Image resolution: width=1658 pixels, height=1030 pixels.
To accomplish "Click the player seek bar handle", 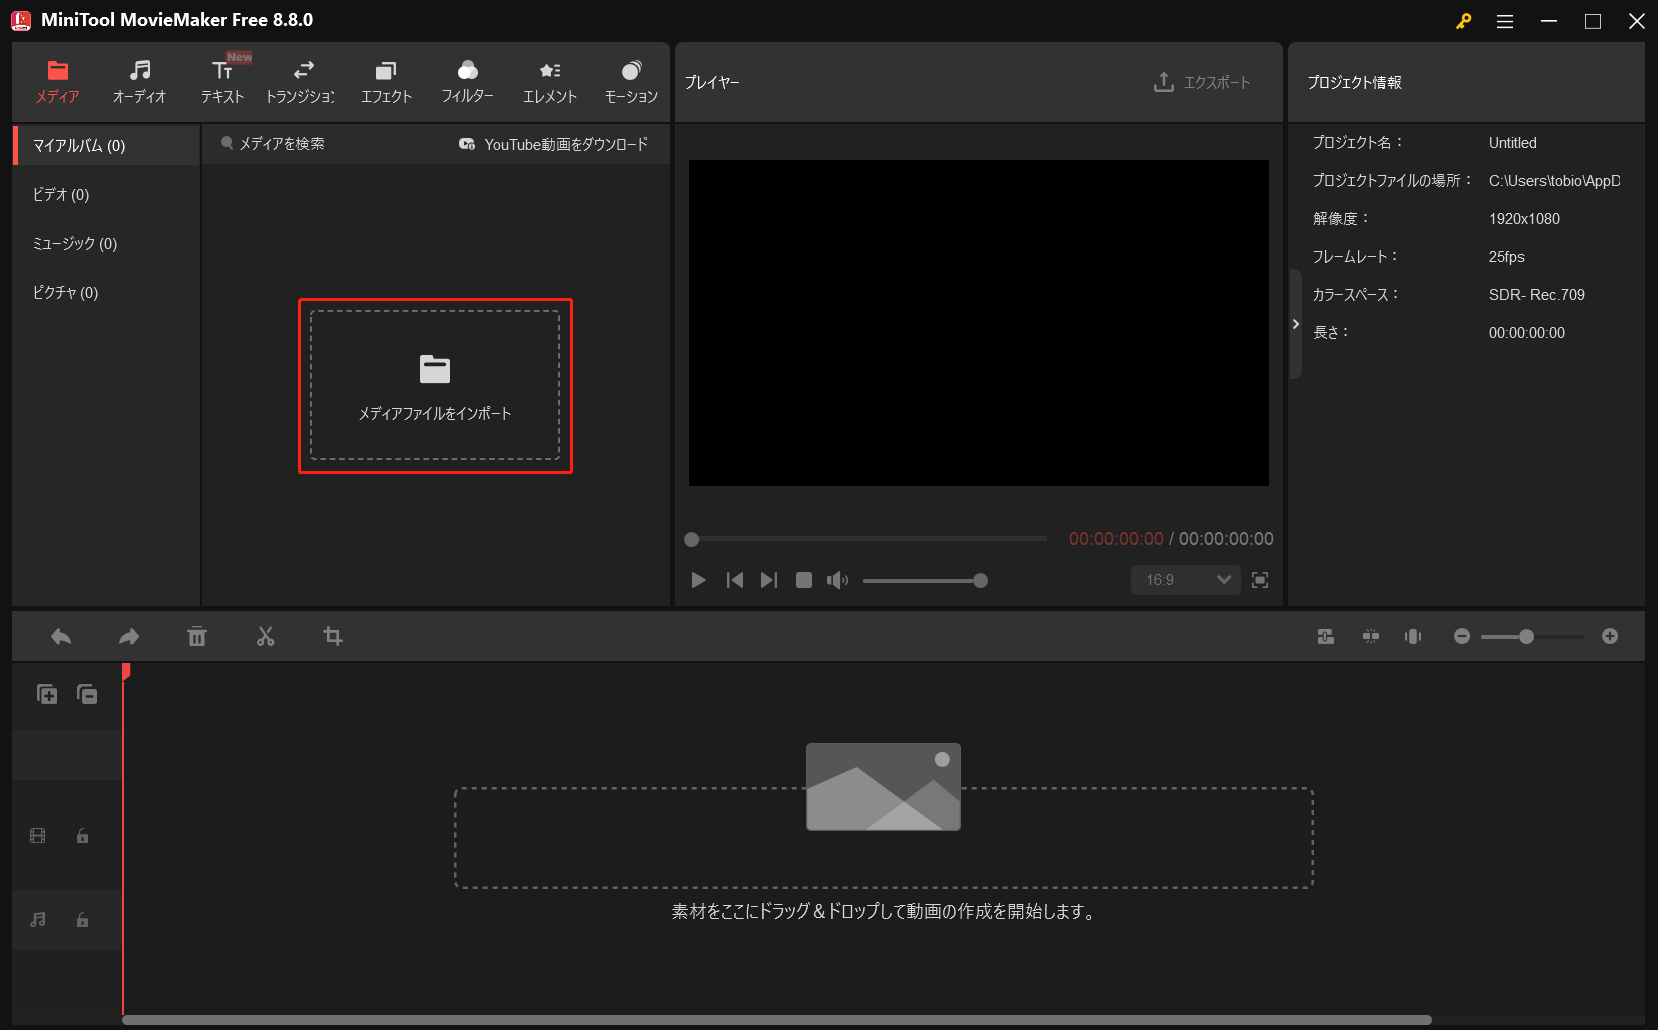I will point(691,539).
